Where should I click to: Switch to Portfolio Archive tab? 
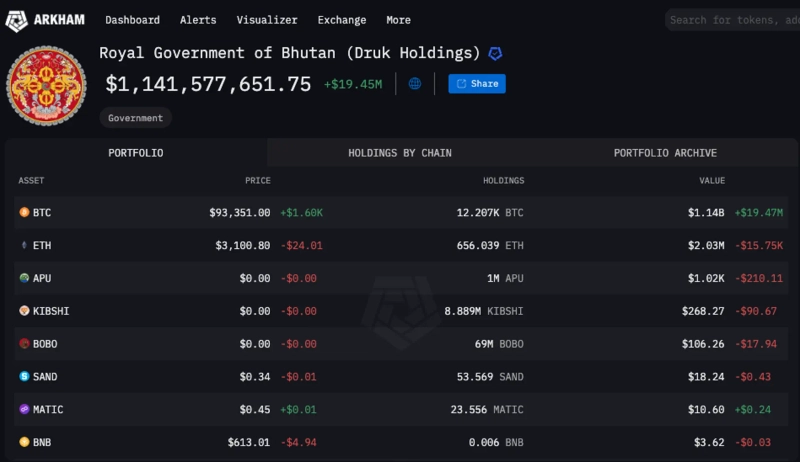[x=665, y=153]
